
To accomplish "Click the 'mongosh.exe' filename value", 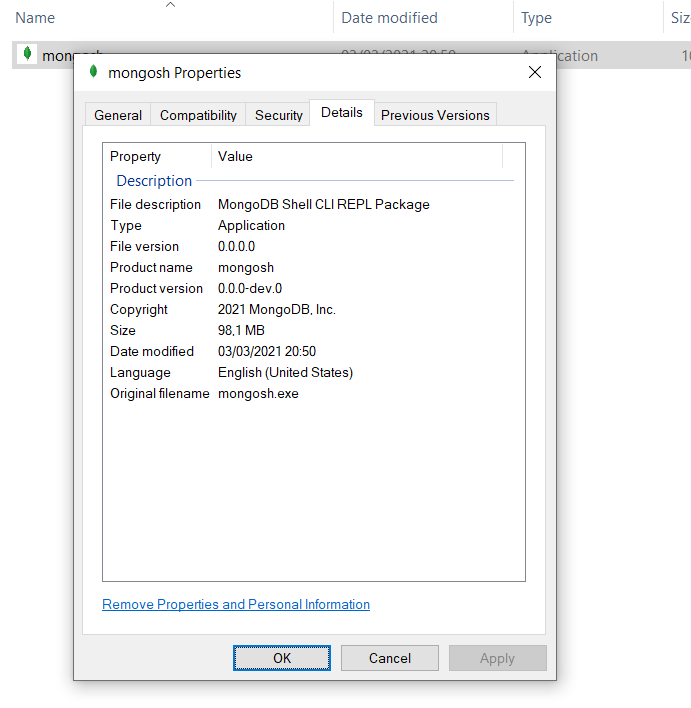I will 258,393.
